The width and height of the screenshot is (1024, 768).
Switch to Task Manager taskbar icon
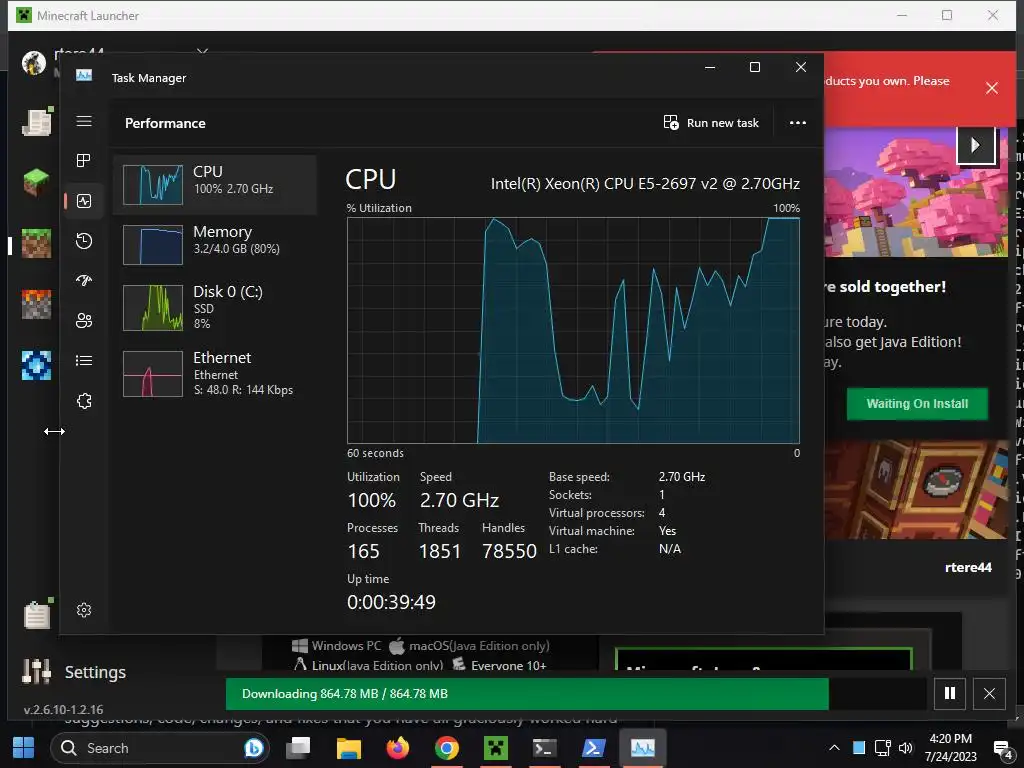click(643, 748)
